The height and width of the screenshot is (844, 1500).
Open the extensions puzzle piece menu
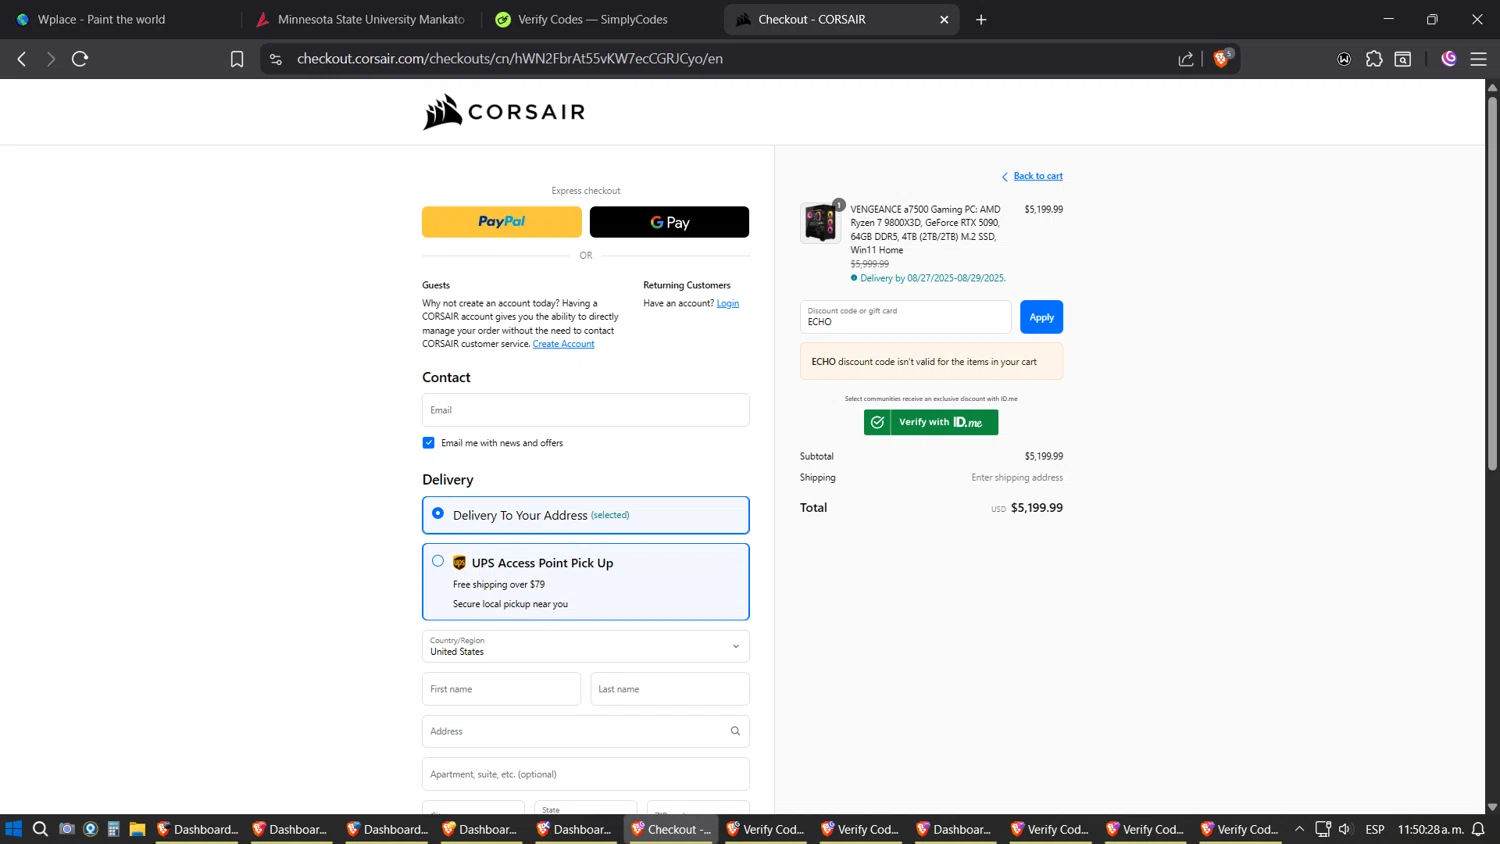coord(1374,59)
